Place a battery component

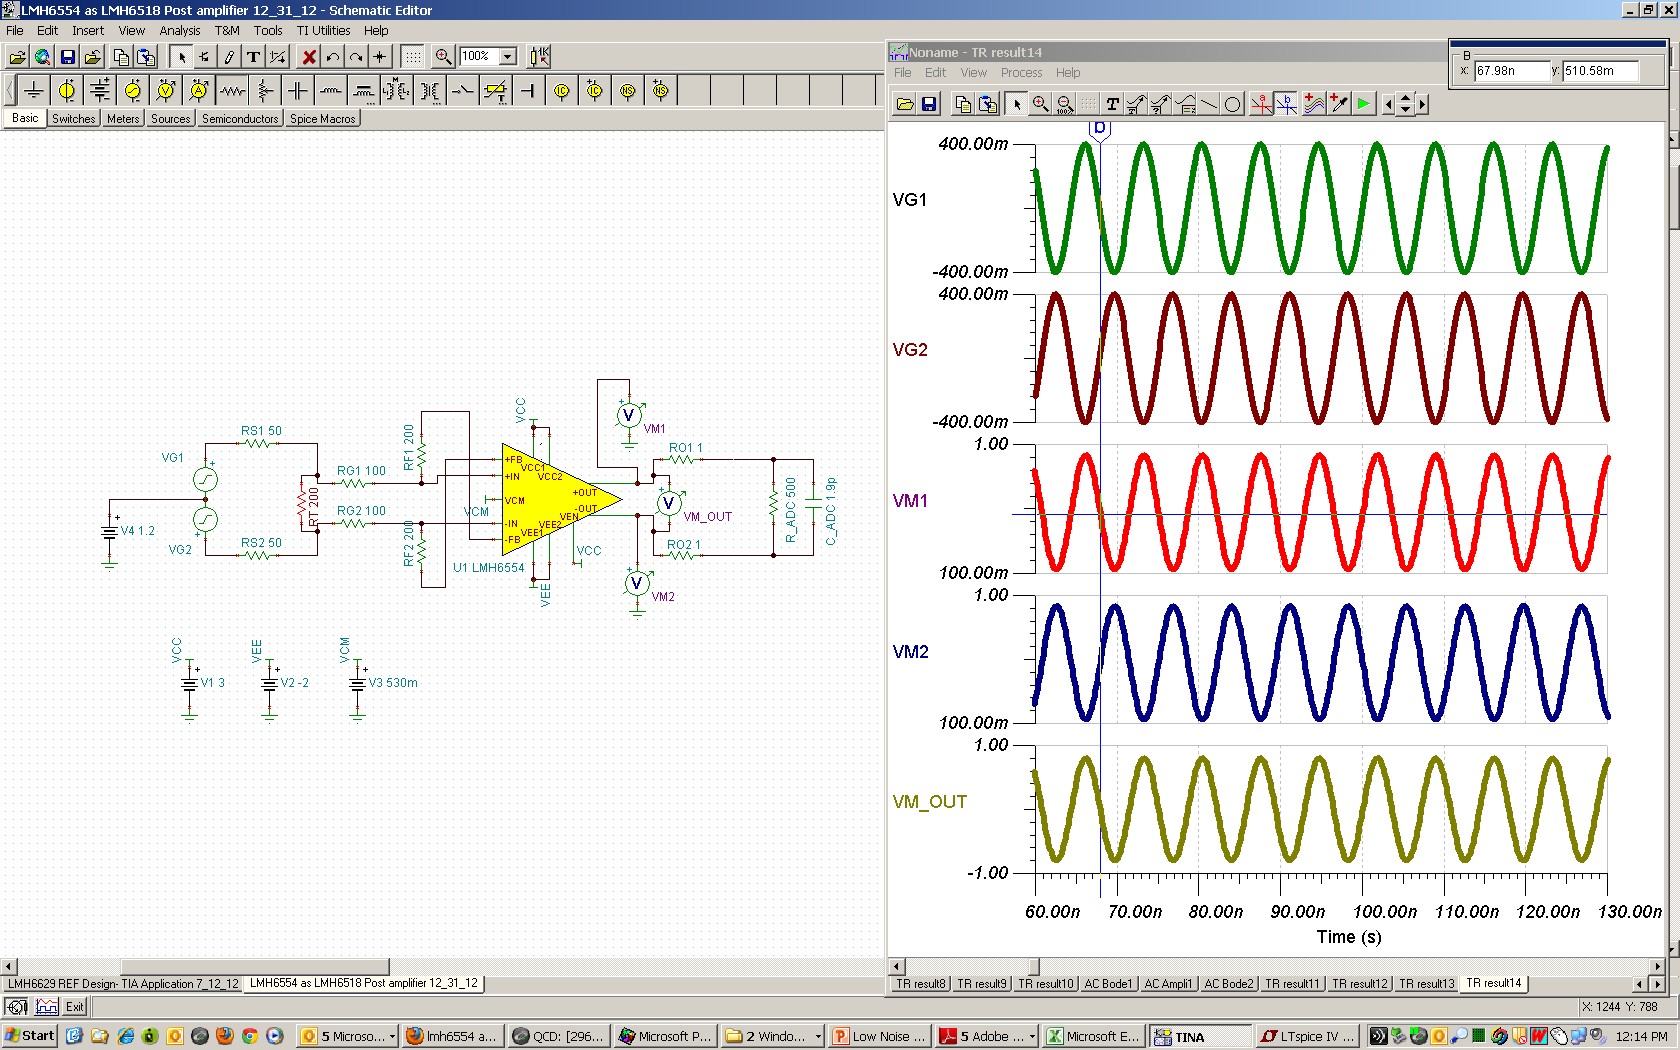coord(100,91)
